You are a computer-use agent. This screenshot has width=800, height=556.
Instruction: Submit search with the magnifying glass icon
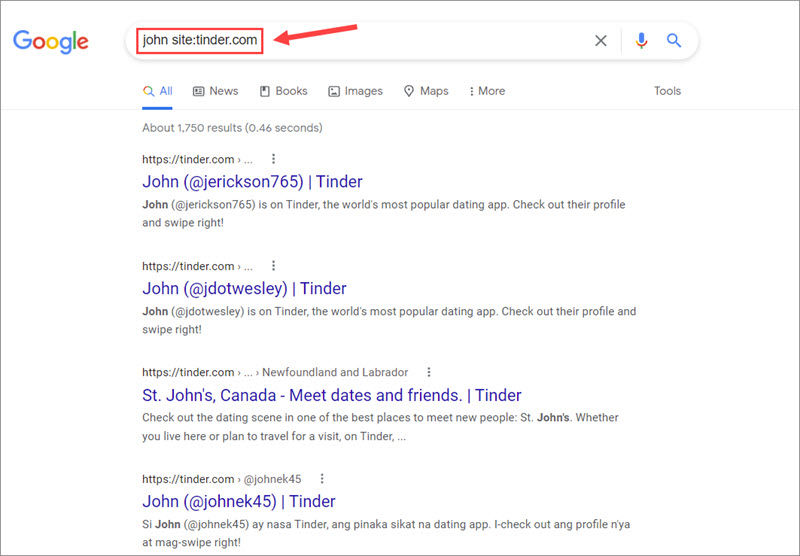[674, 40]
